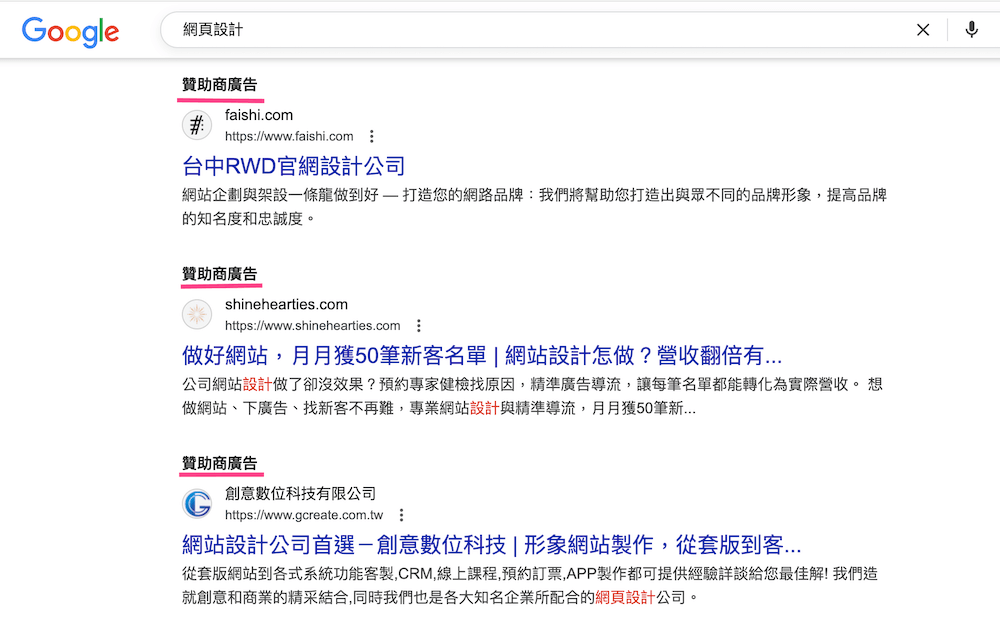Click the faishi.com site name
Viewport: 1000px width, 620px height.
pos(259,115)
